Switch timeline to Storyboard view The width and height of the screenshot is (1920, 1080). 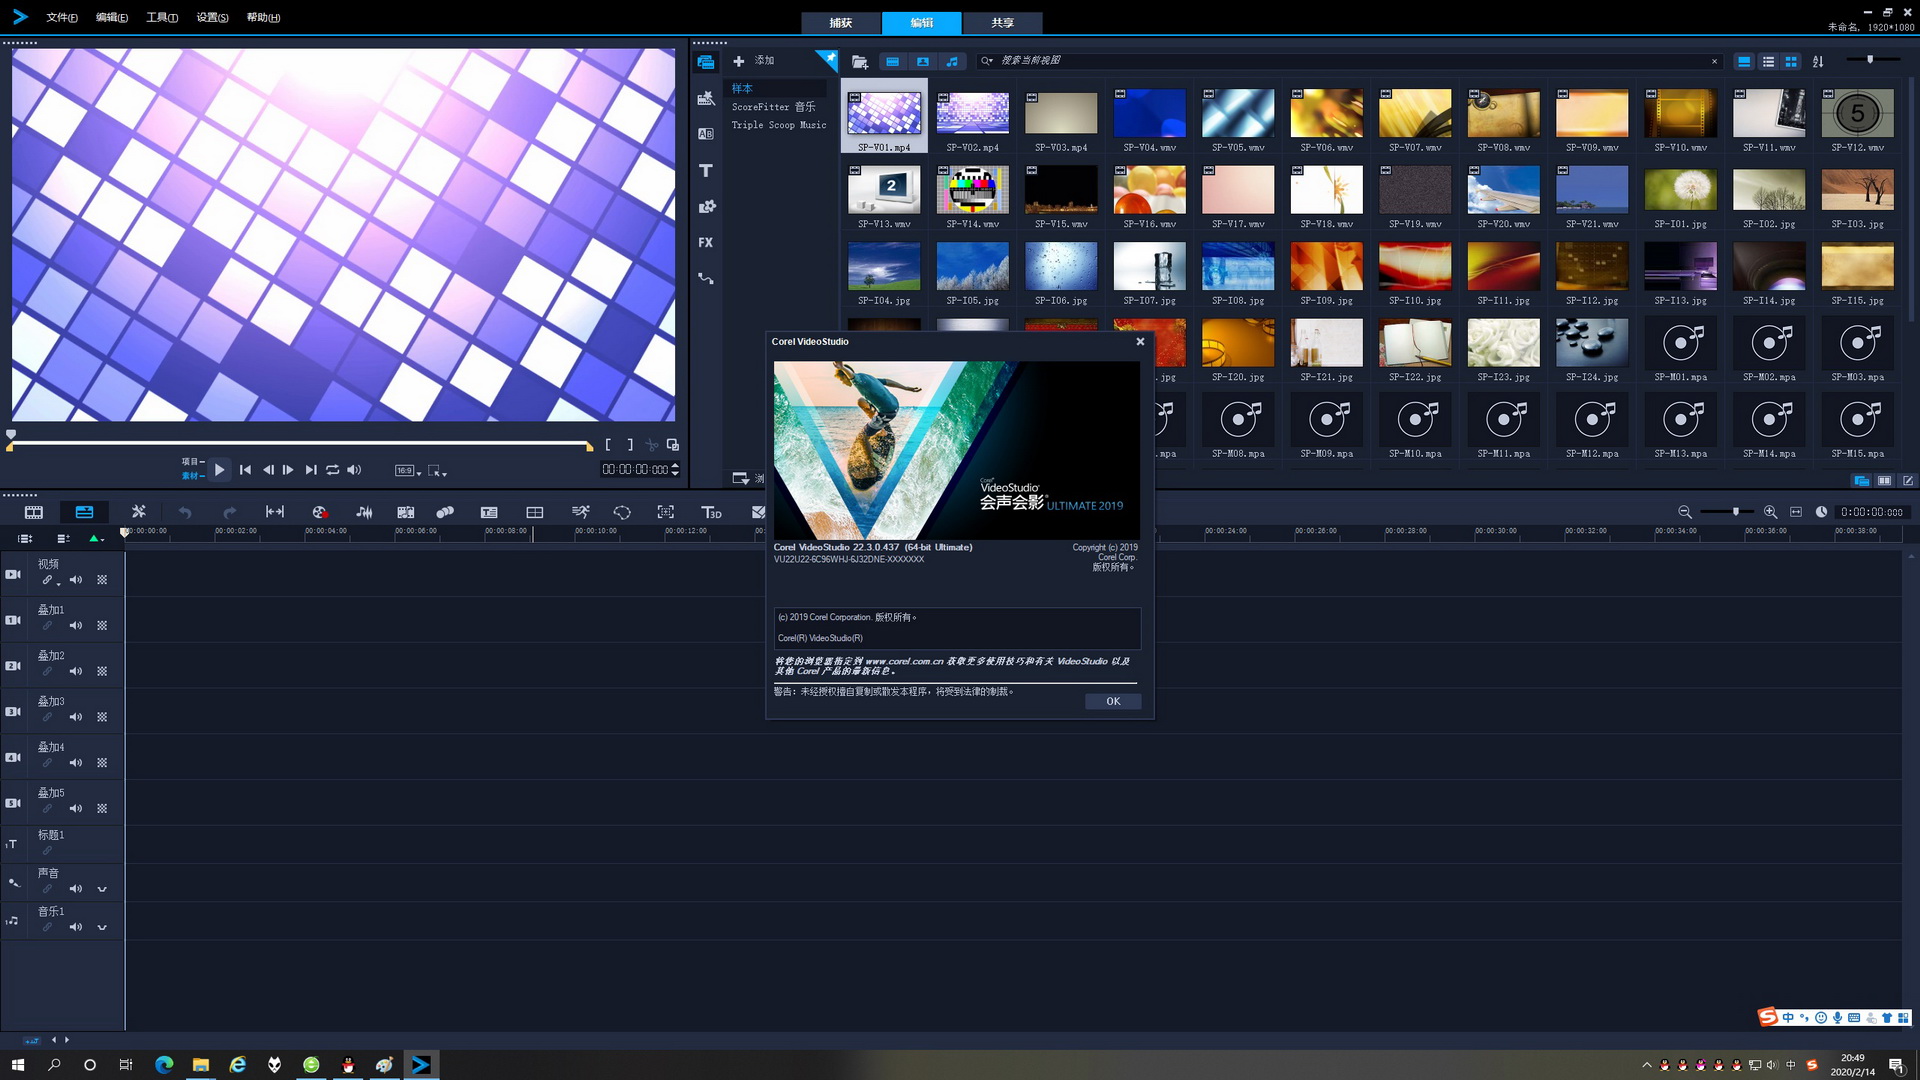tap(34, 512)
